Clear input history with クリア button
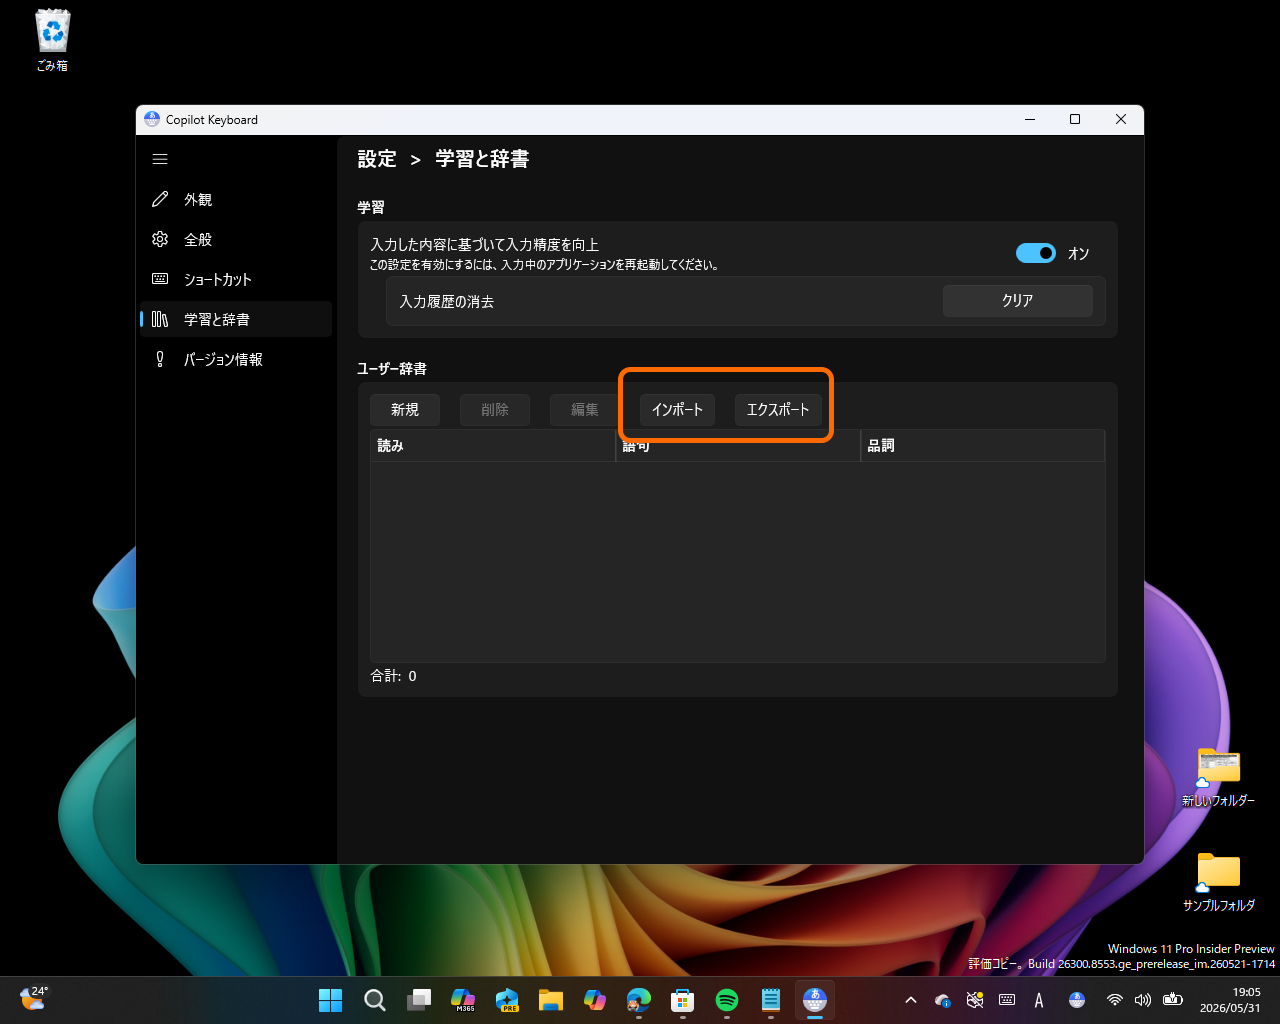Viewport: 1280px width, 1024px height. tap(1018, 301)
